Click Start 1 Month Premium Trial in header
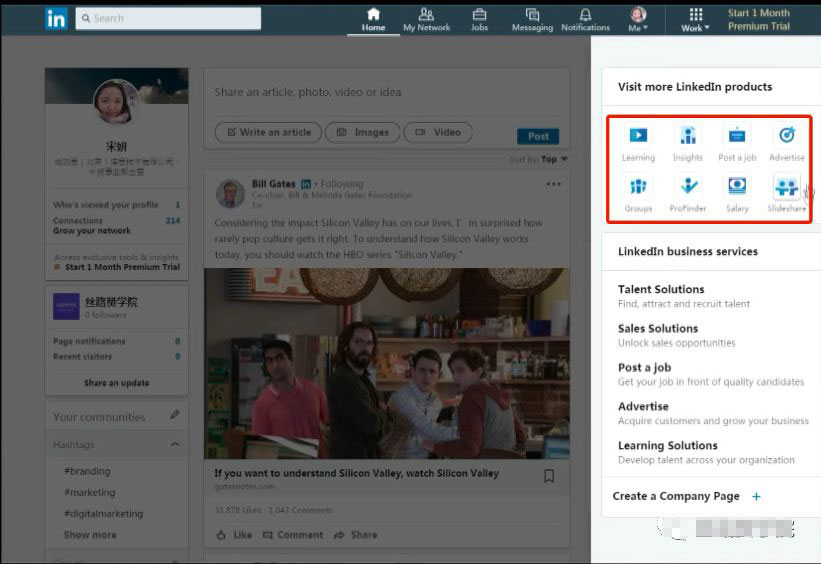821x564 pixels. [759, 20]
